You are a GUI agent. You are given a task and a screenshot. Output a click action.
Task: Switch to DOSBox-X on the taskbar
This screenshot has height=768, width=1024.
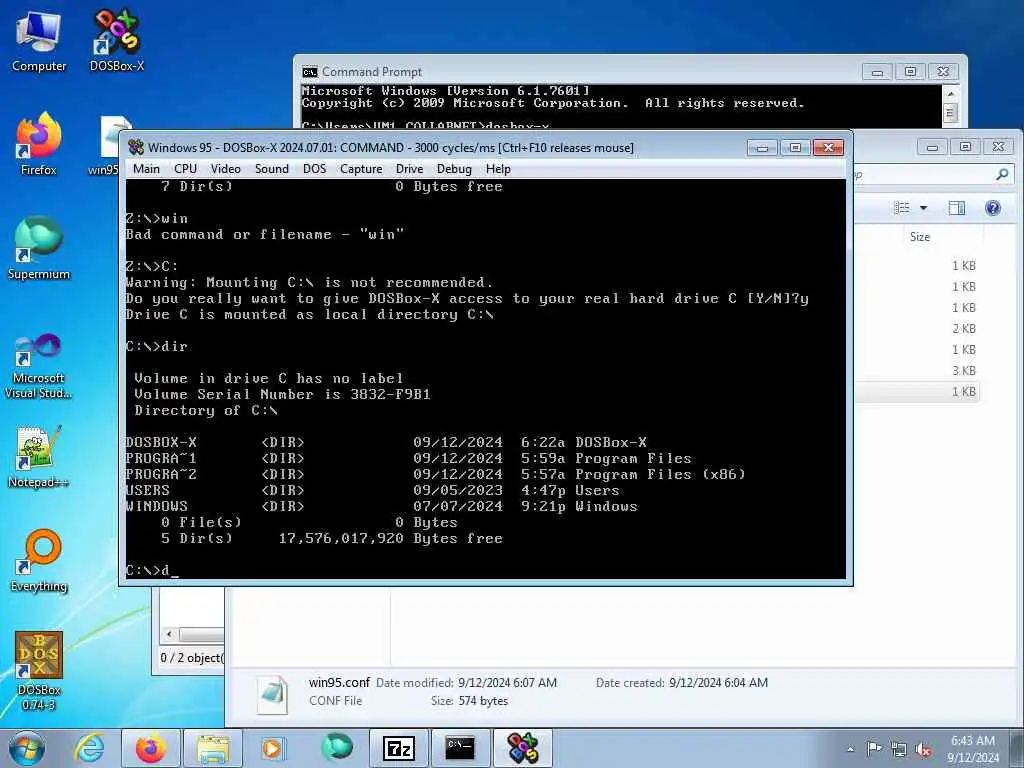[x=523, y=748]
